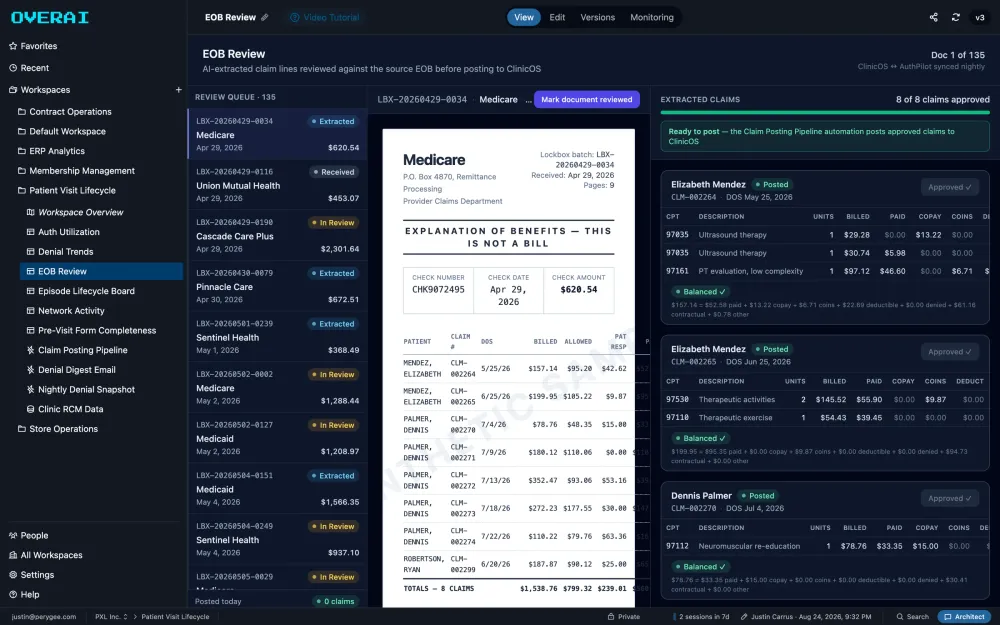1000x625 pixels.
Task: Switch to the Versions tab
Action: click(x=598, y=17)
